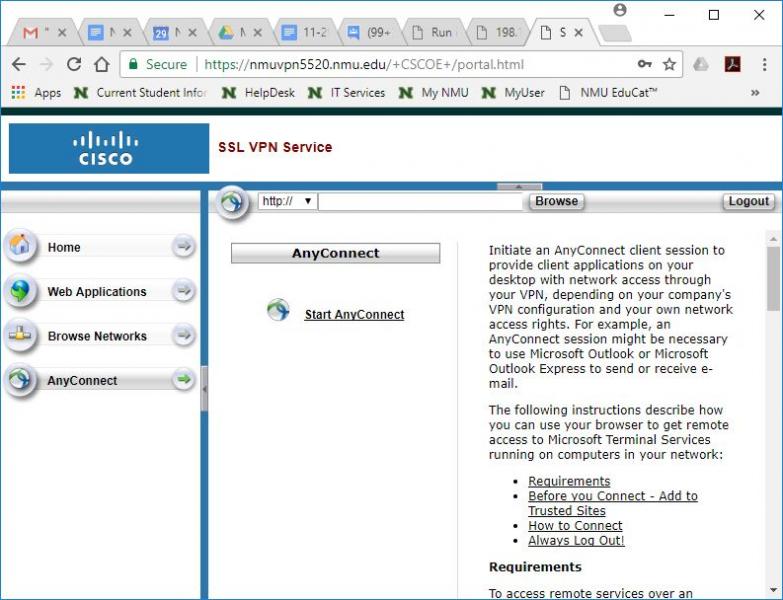
Task: Click the AnyConnect panel header
Action: pyautogui.click(x=336, y=253)
